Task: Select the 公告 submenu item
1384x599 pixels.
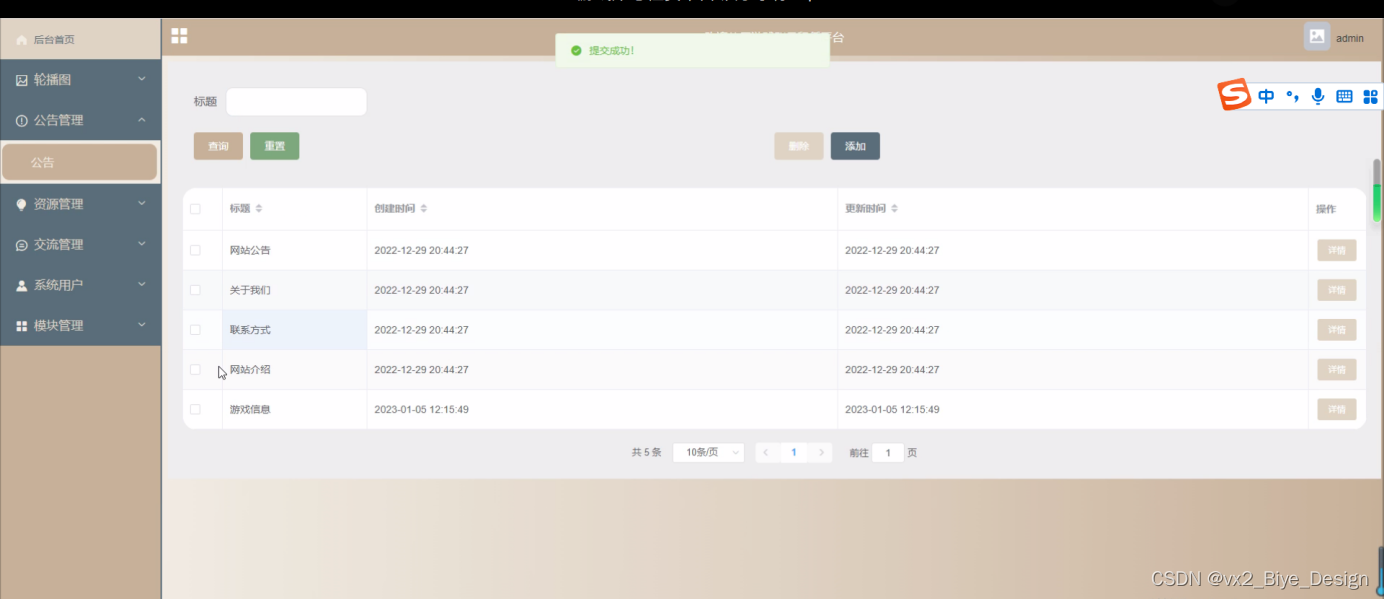Action: coord(80,162)
